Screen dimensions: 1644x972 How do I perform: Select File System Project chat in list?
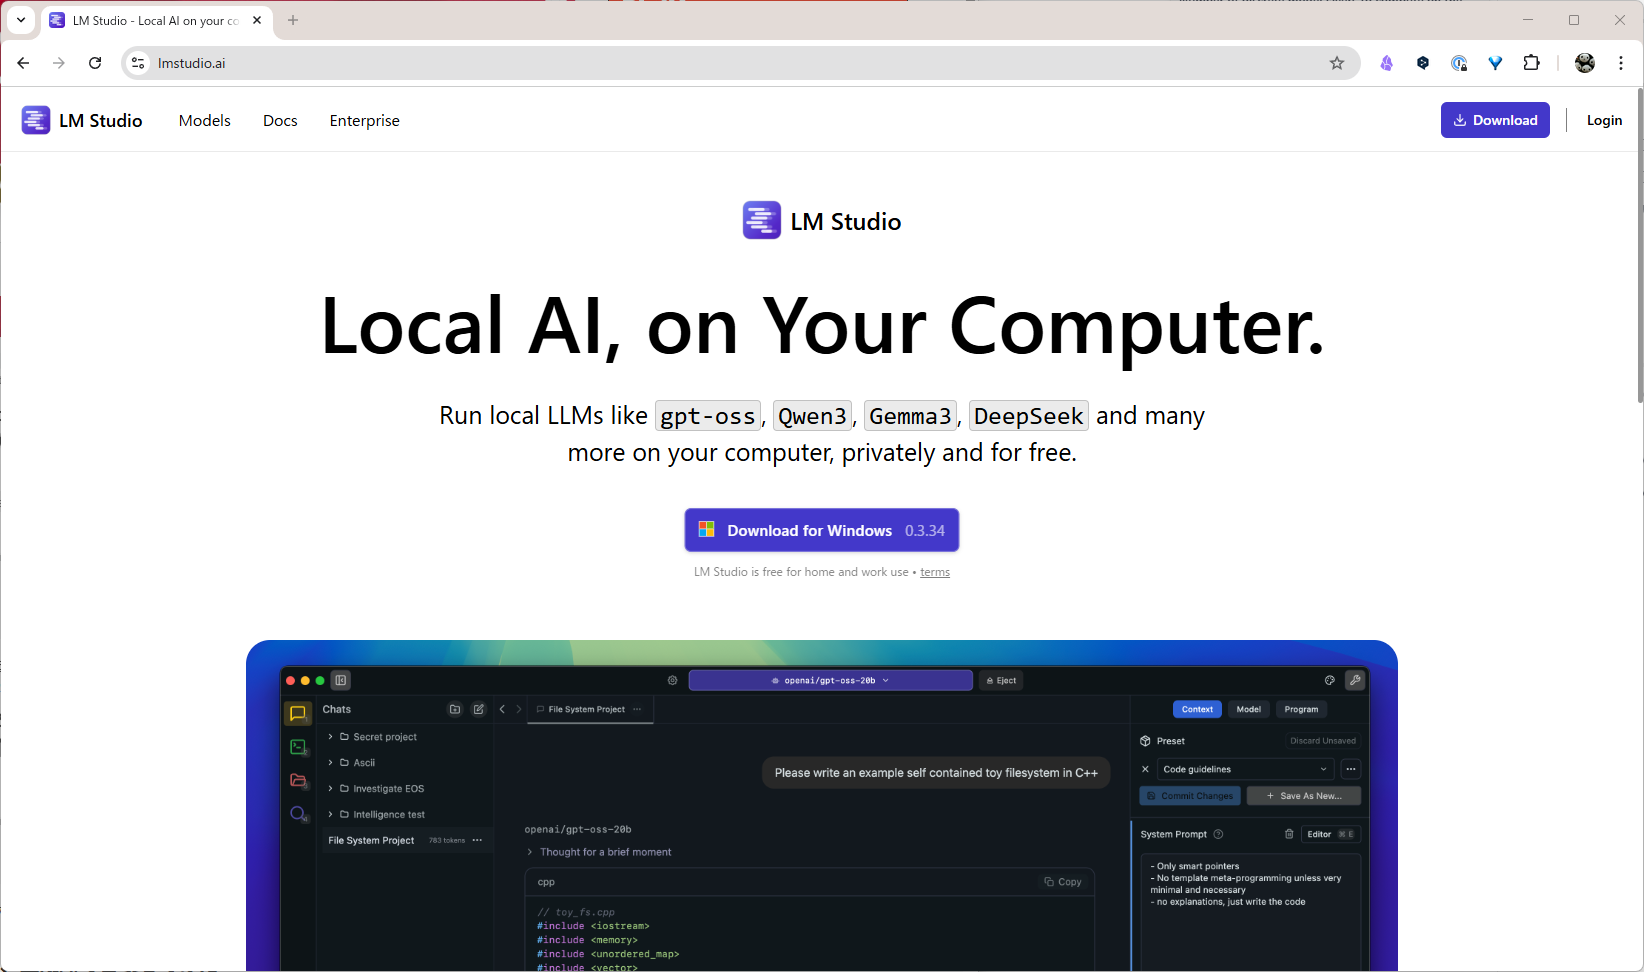[405, 840]
